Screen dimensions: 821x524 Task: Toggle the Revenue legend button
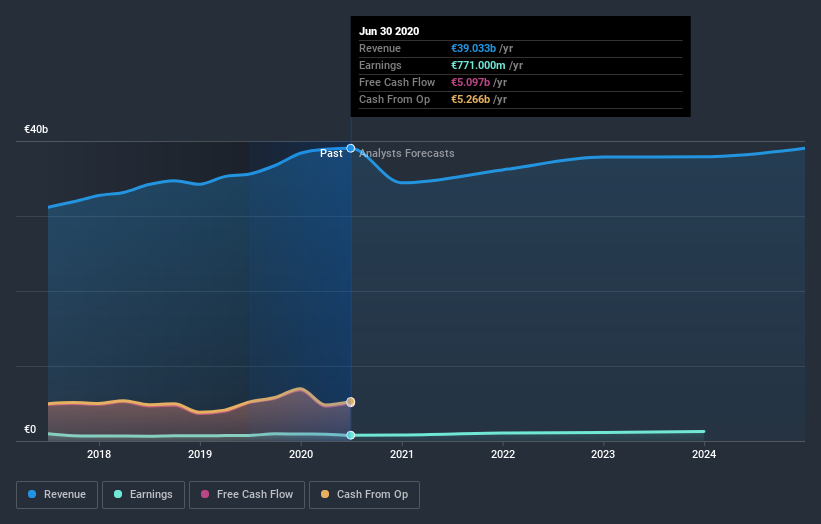[x=57, y=495]
